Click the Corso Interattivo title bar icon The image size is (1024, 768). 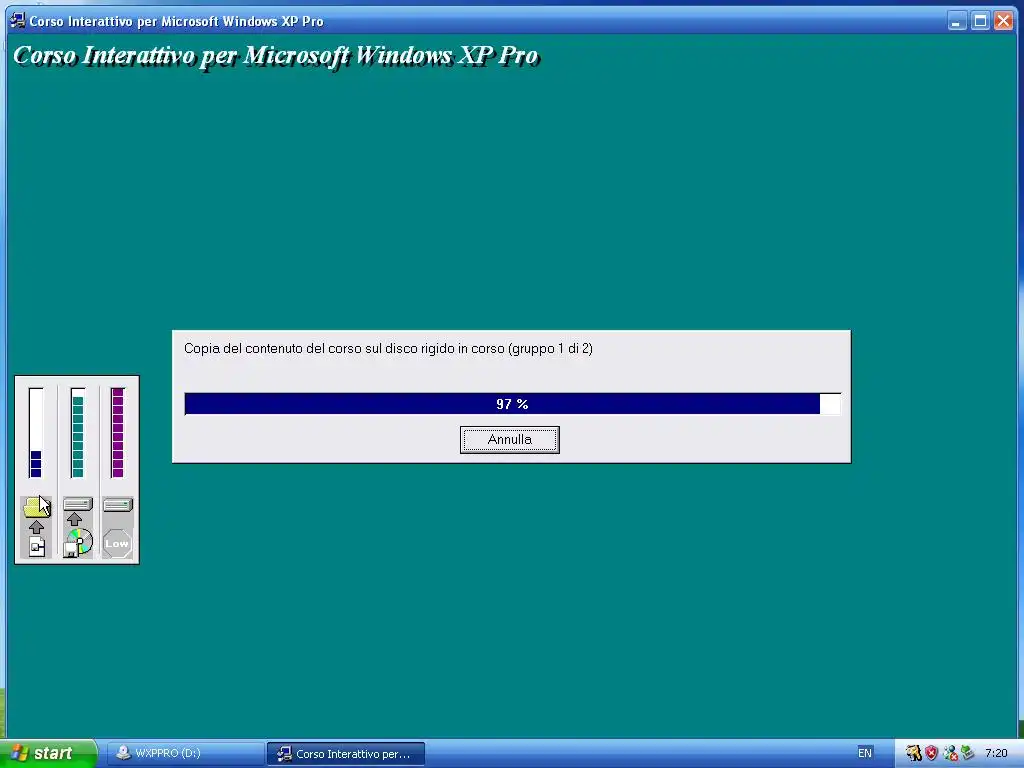(18, 21)
